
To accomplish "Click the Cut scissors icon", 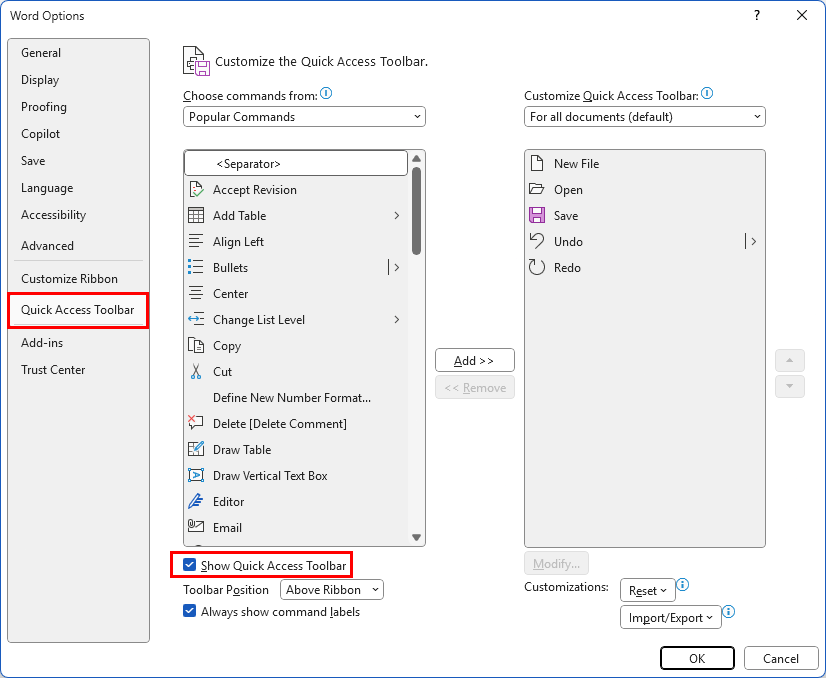I will point(196,371).
